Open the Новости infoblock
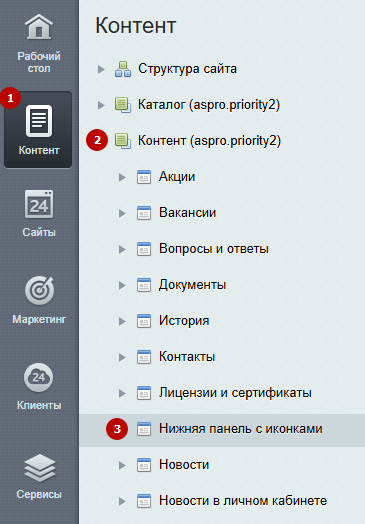Viewport: 365px width, 524px height. tap(184, 465)
